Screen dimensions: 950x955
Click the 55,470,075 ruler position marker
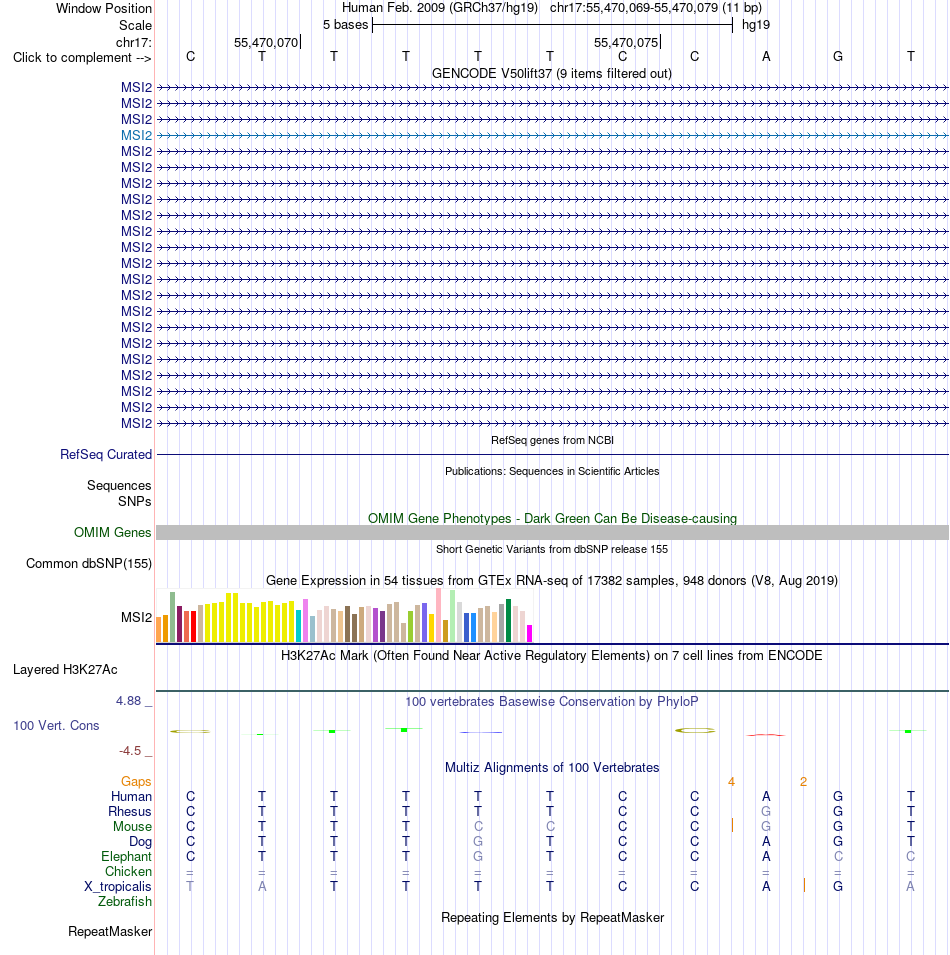pos(626,43)
